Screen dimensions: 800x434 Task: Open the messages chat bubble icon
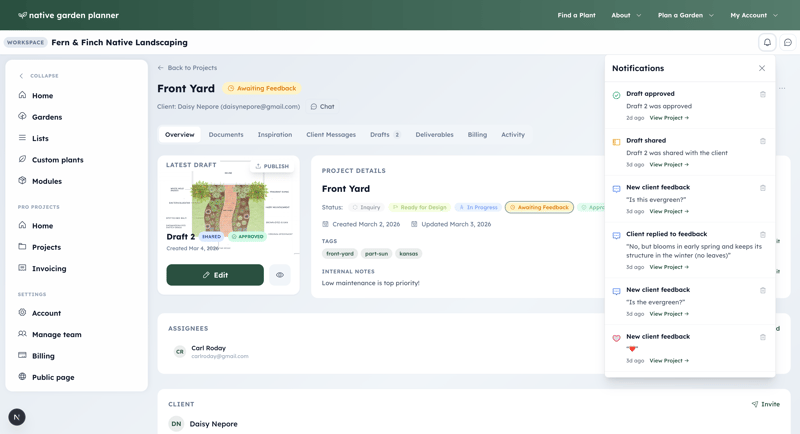click(788, 43)
